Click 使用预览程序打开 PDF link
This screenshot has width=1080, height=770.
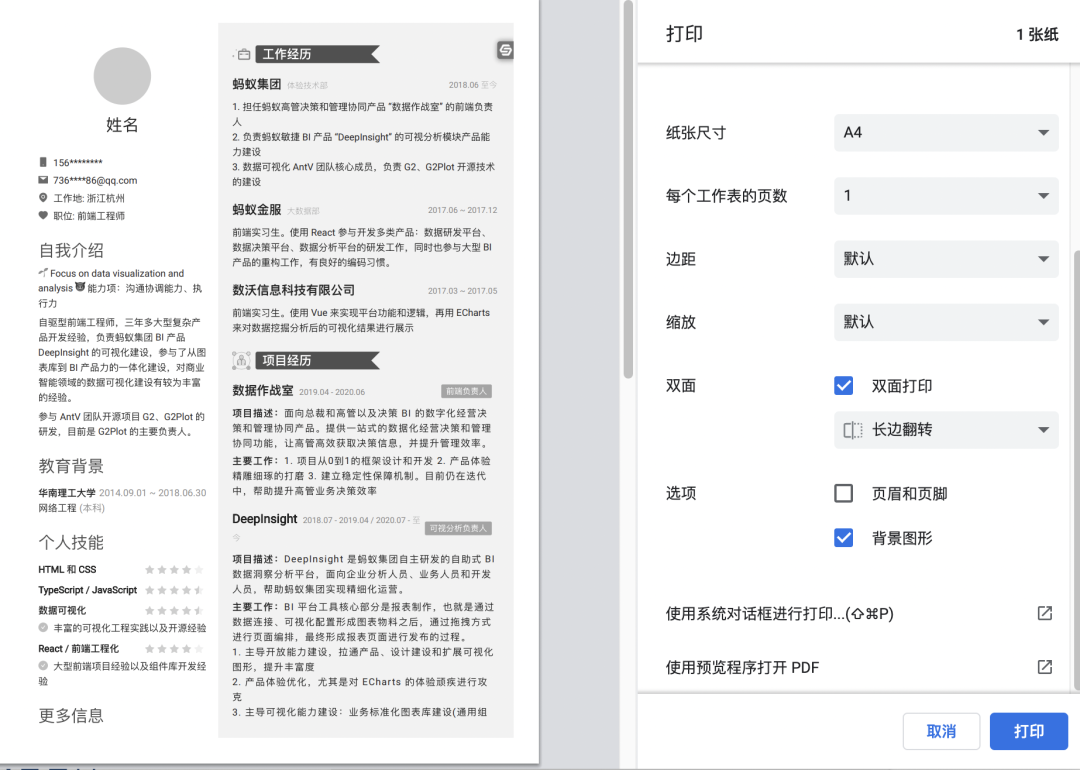[742, 667]
